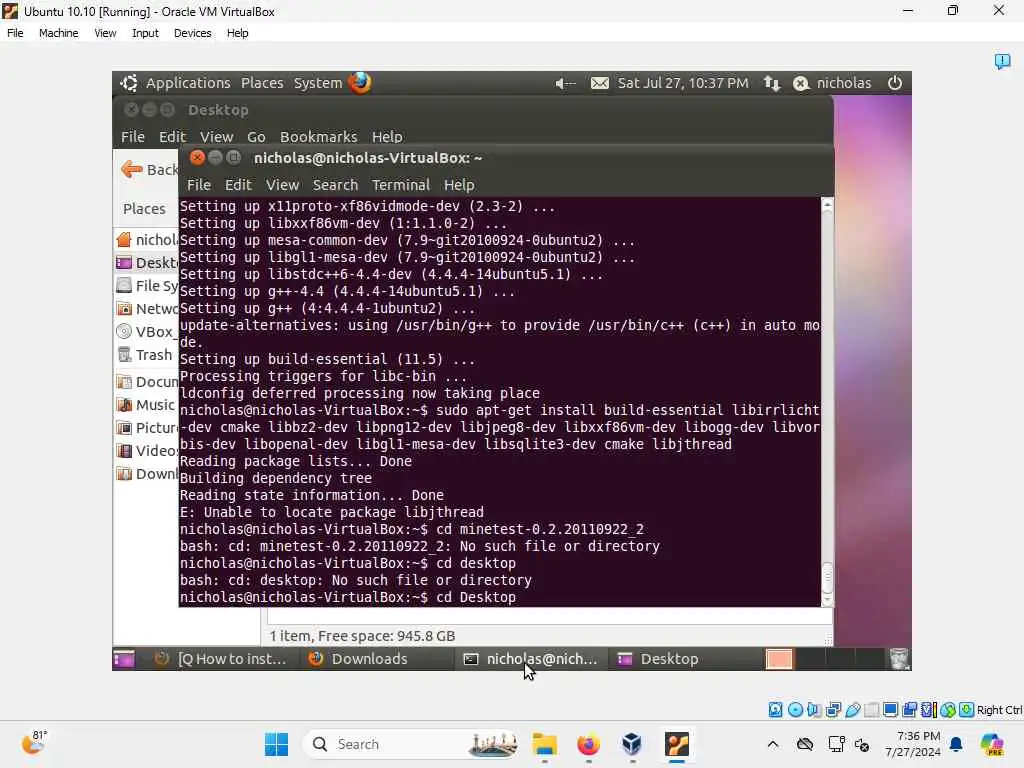Click the terminal scrollbar down arrow
This screenshot has width=1024, height=768.
(x=827, y=599)
